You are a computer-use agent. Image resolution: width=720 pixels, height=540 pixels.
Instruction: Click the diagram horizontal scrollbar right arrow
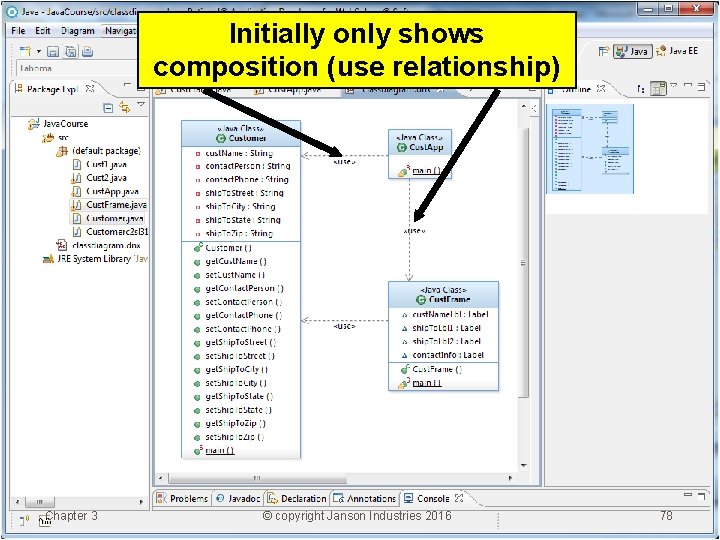(x=511, y=478)
